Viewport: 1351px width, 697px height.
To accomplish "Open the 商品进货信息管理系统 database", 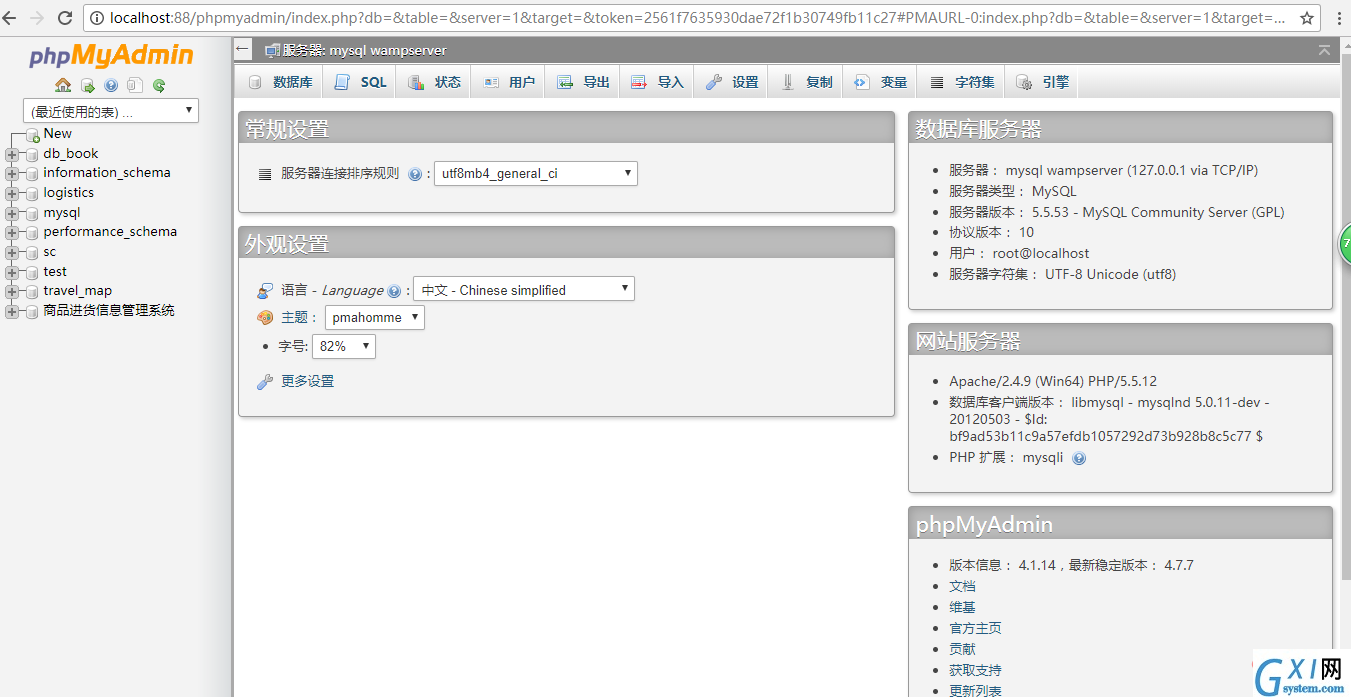I will coord(109,311).
